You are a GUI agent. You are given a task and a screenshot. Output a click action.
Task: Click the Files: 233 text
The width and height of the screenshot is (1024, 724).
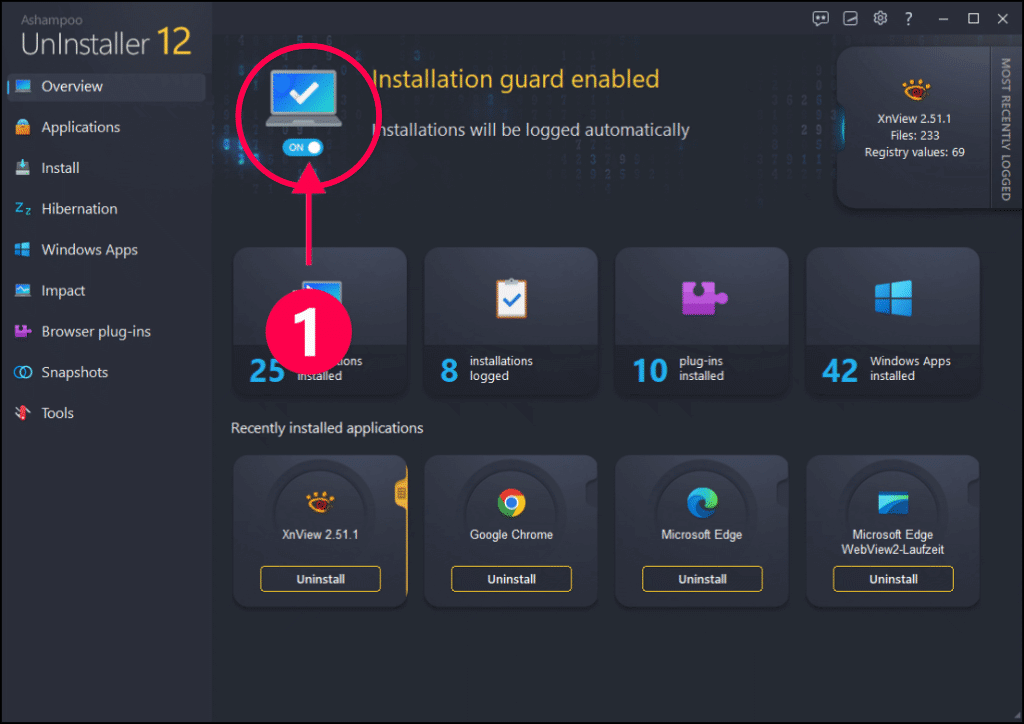(x=914, y=136)
